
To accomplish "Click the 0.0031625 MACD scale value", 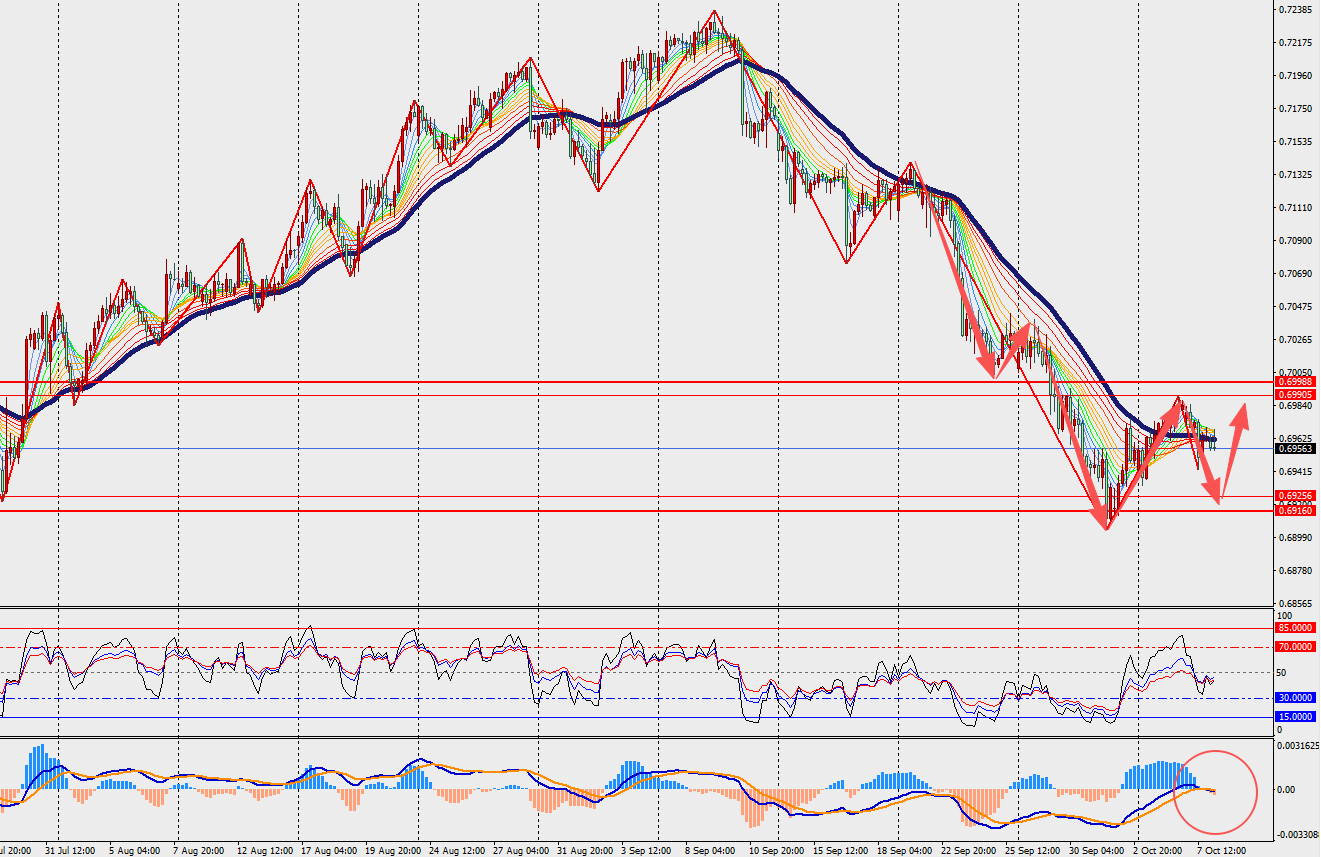I will [1299, 746].
